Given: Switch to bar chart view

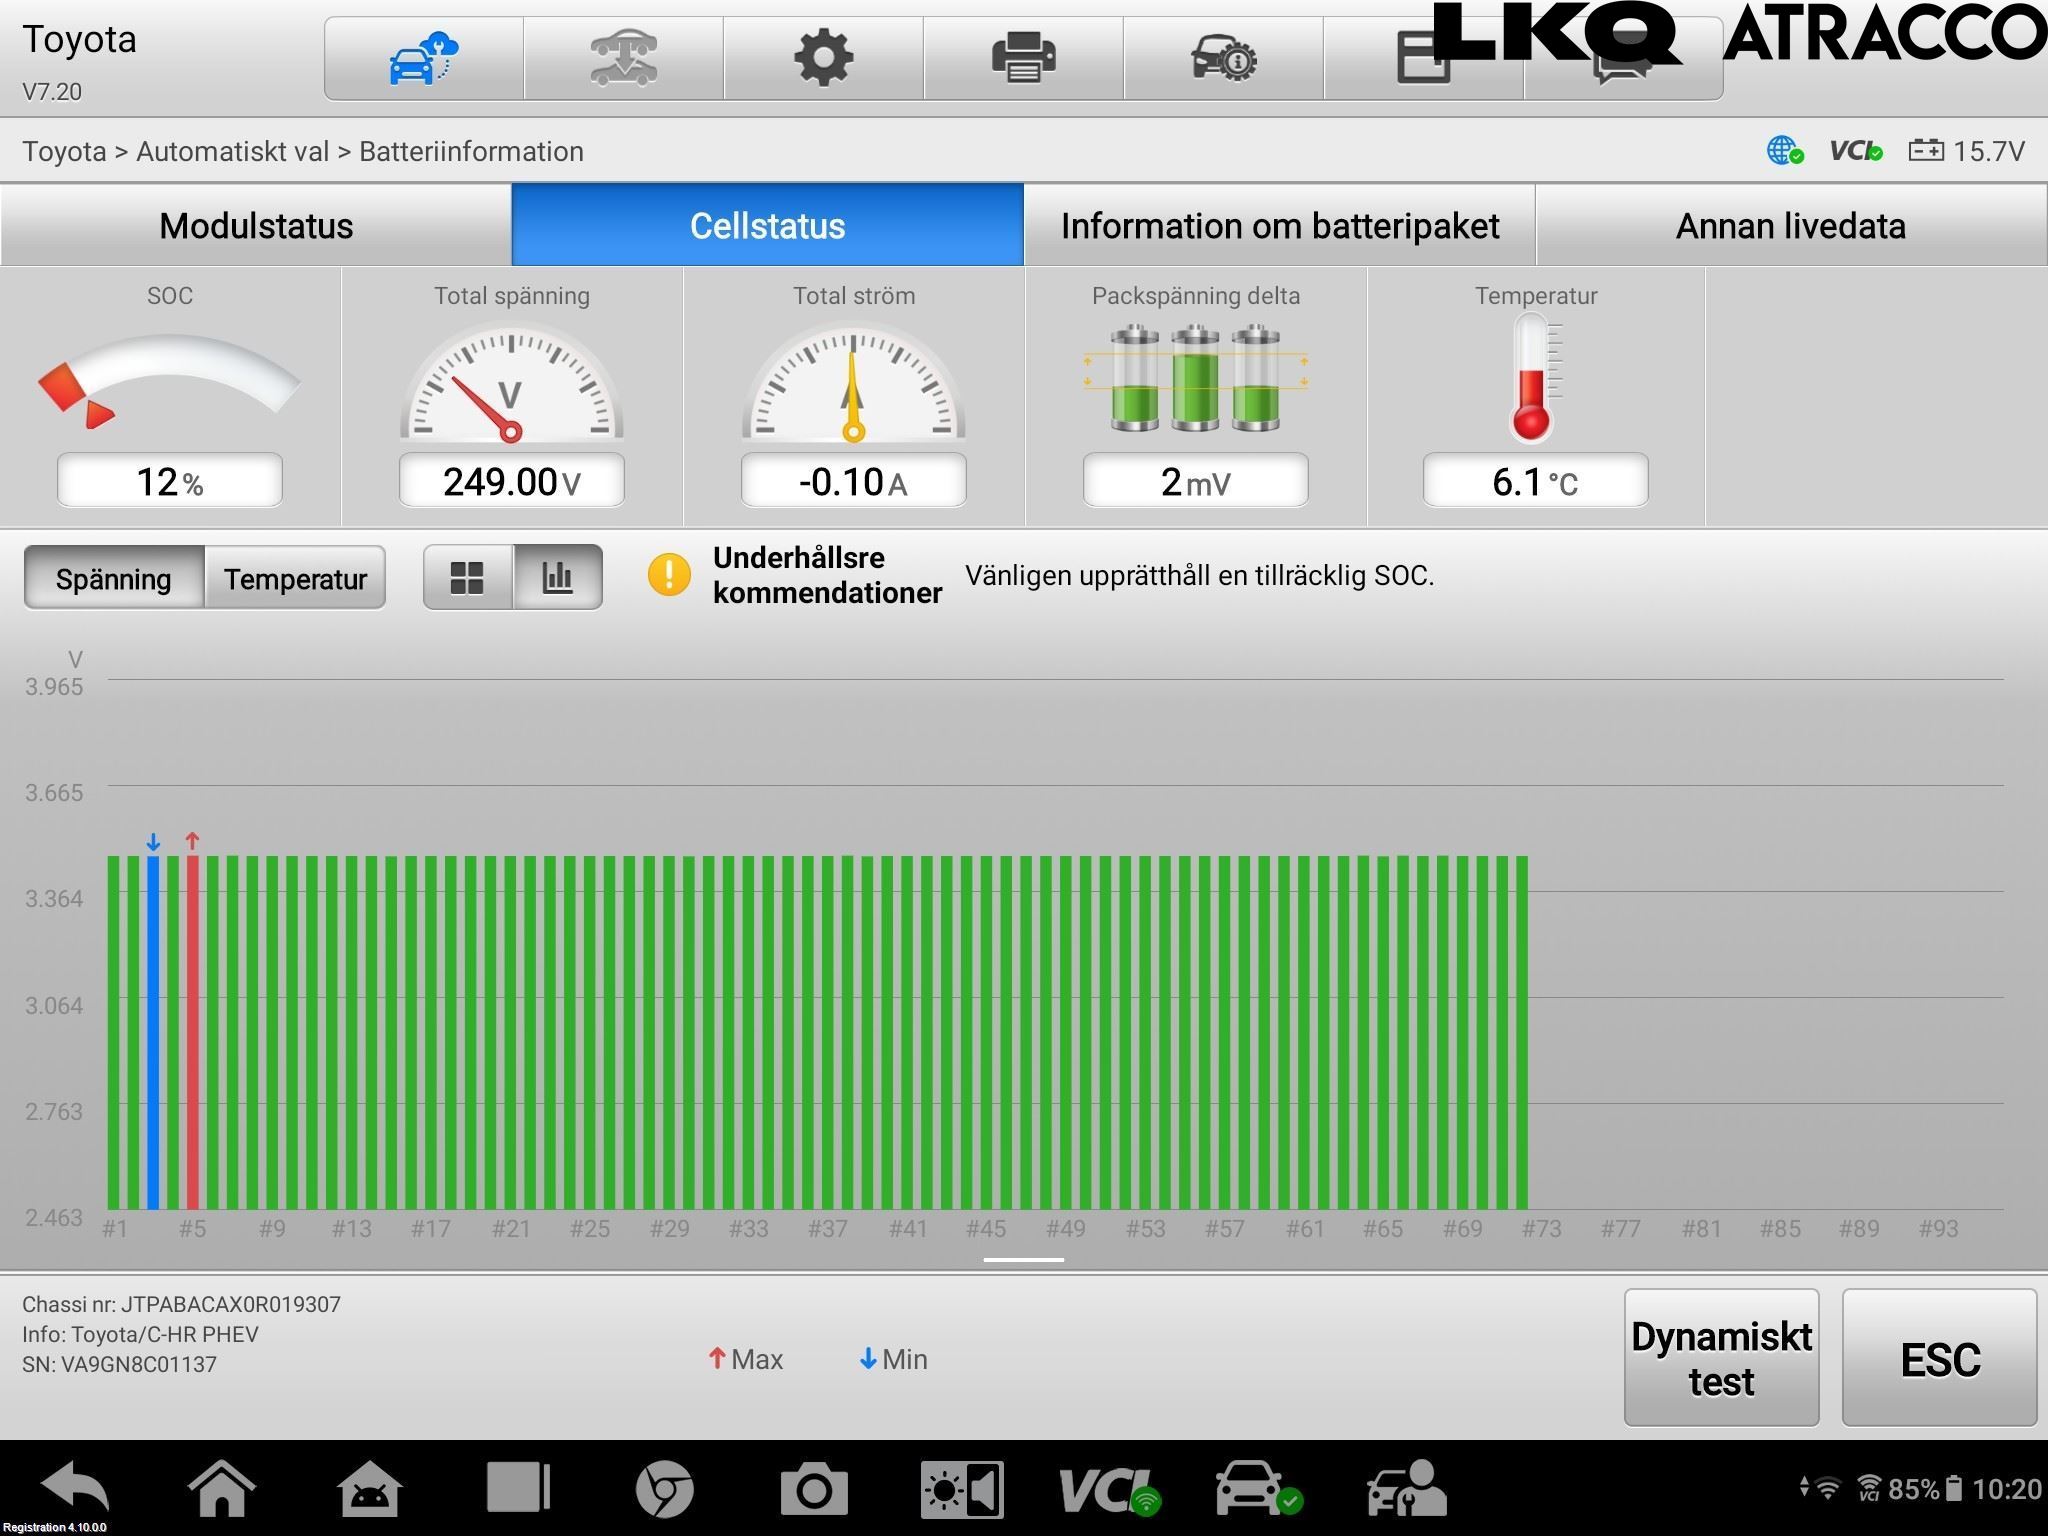Looking at the screenshot, I should (x=557, y=577).
